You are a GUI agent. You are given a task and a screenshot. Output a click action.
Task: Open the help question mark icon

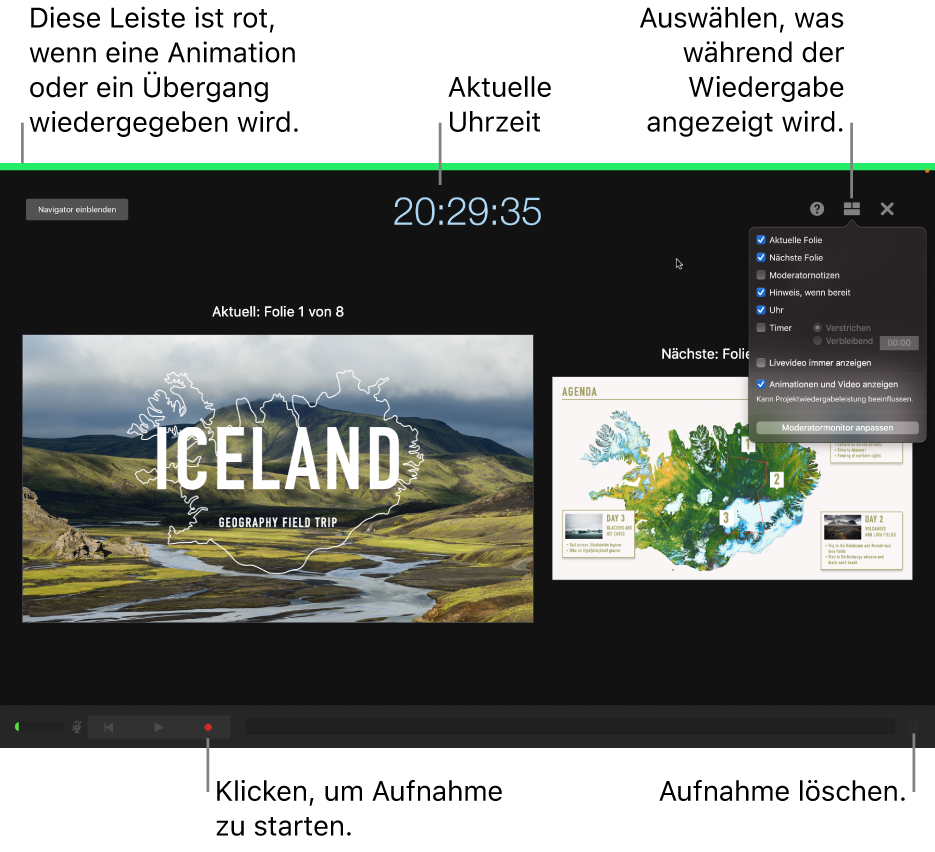point(817,209)
